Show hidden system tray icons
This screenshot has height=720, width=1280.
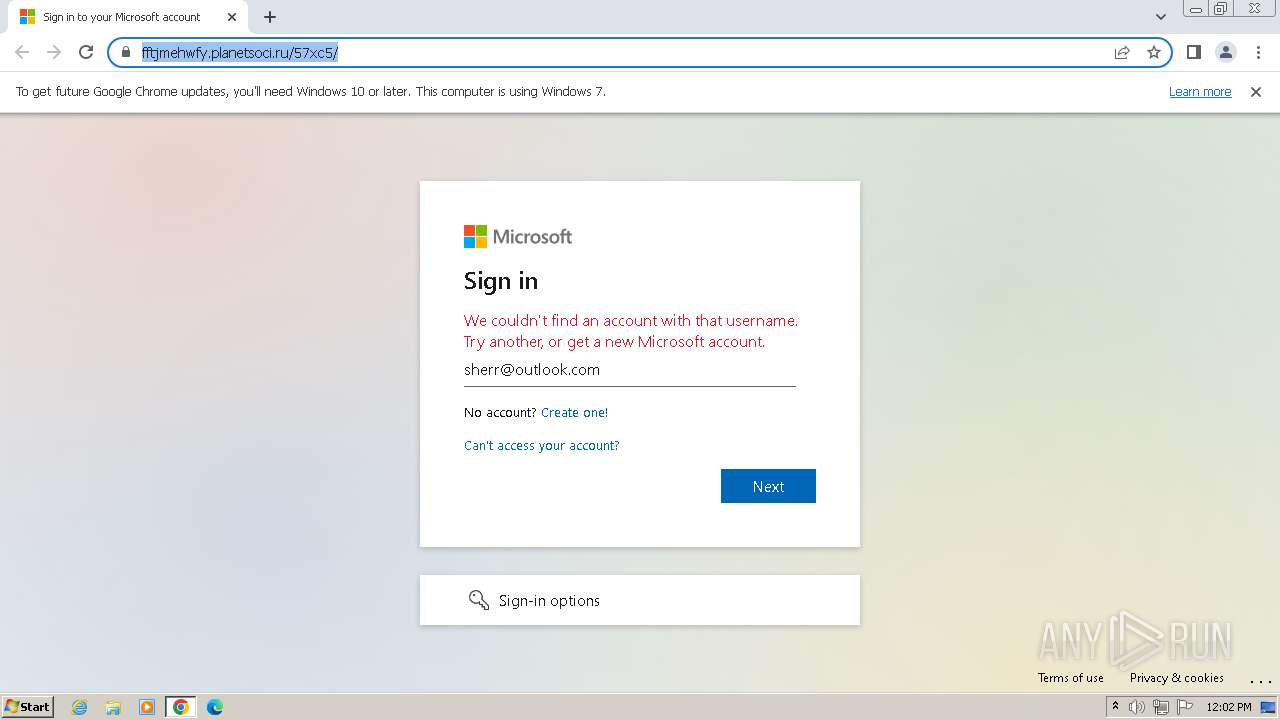[x=1115, y=707]
